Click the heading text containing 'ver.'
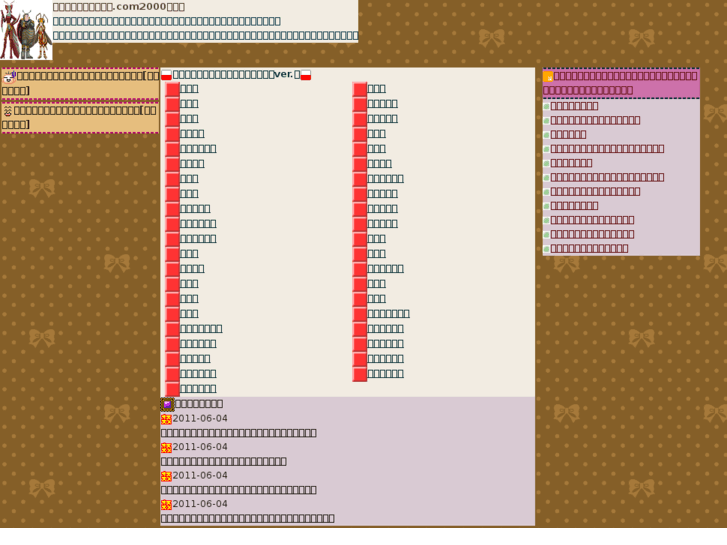Screen dimensions: 727x545 [x=236, y=74]
